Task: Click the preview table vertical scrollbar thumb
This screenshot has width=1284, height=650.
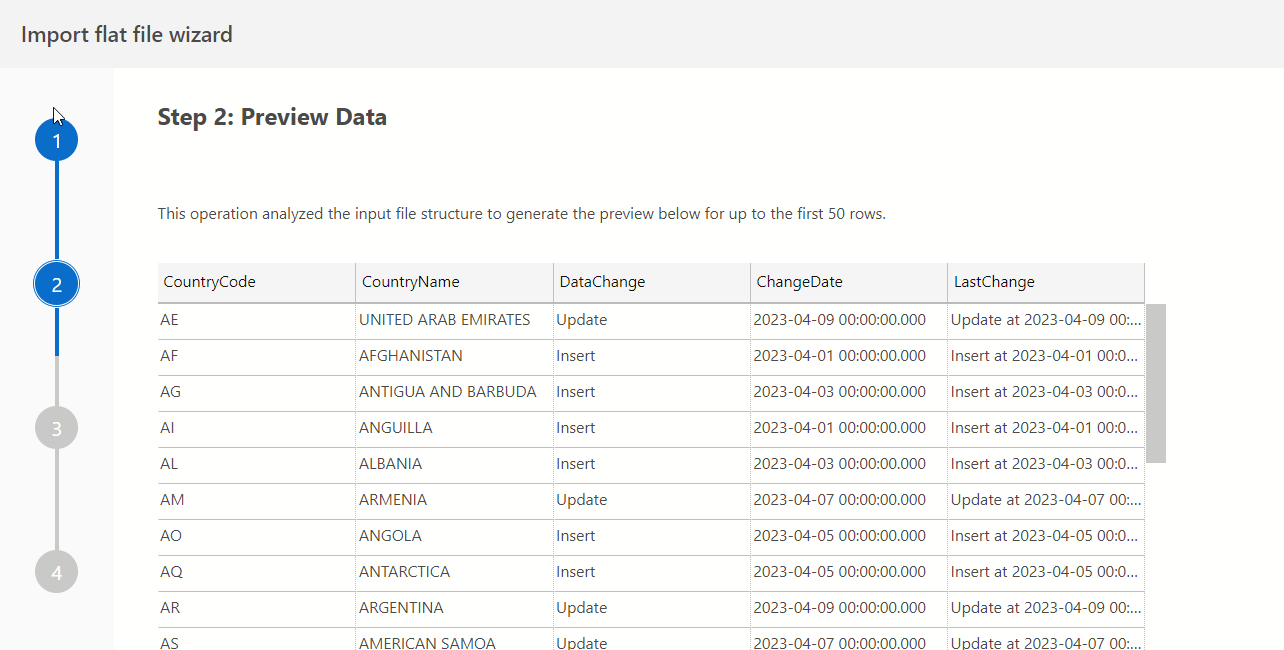Action: point(1155,383)
